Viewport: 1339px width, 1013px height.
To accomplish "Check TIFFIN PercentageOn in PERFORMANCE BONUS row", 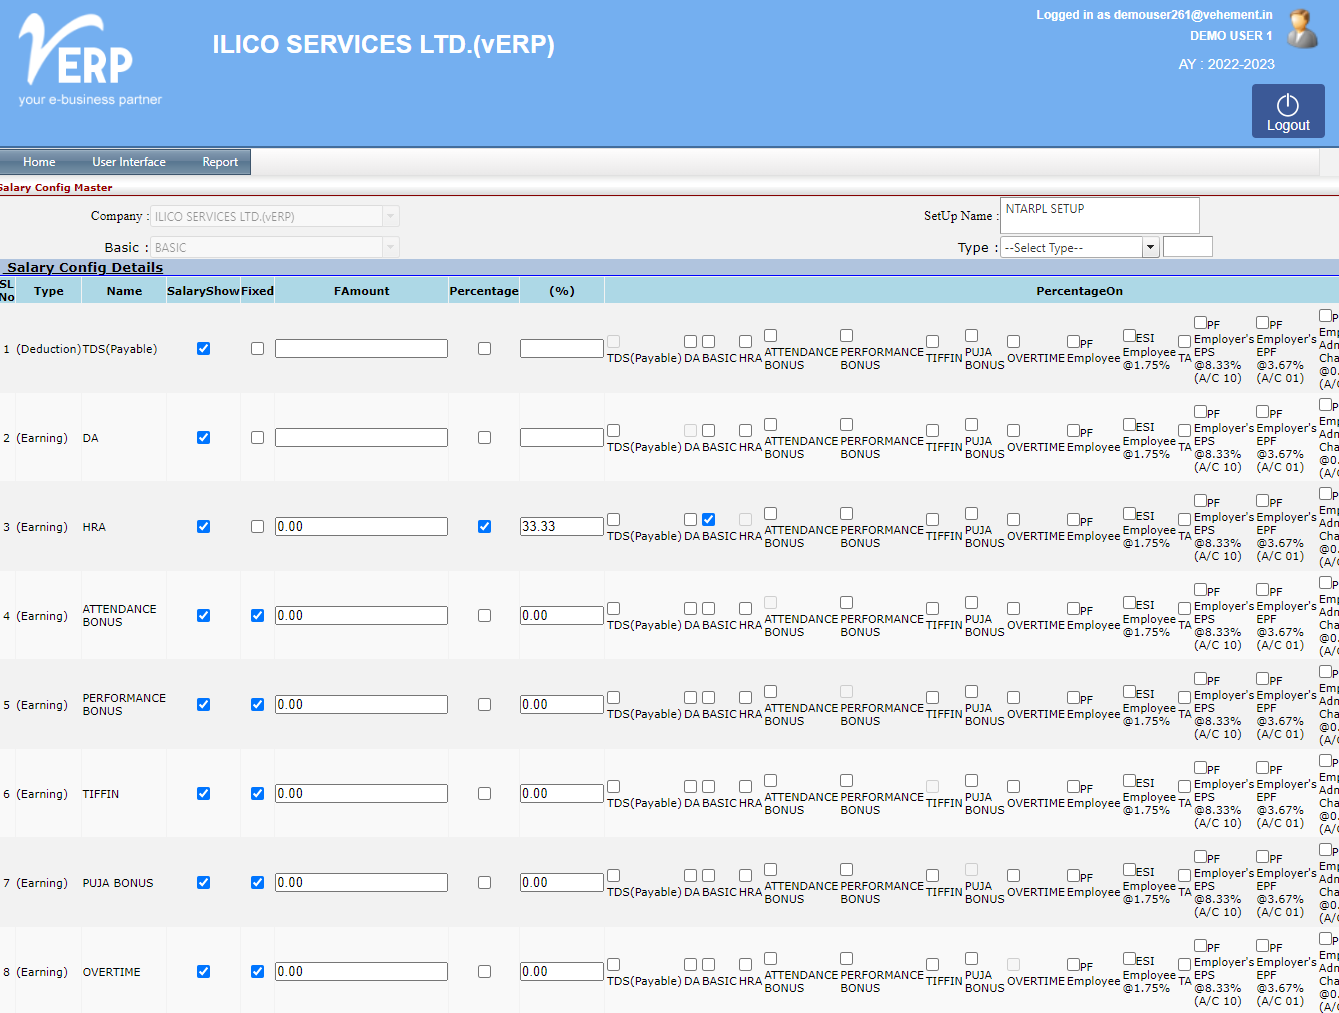I will click(x=932, y=697).
